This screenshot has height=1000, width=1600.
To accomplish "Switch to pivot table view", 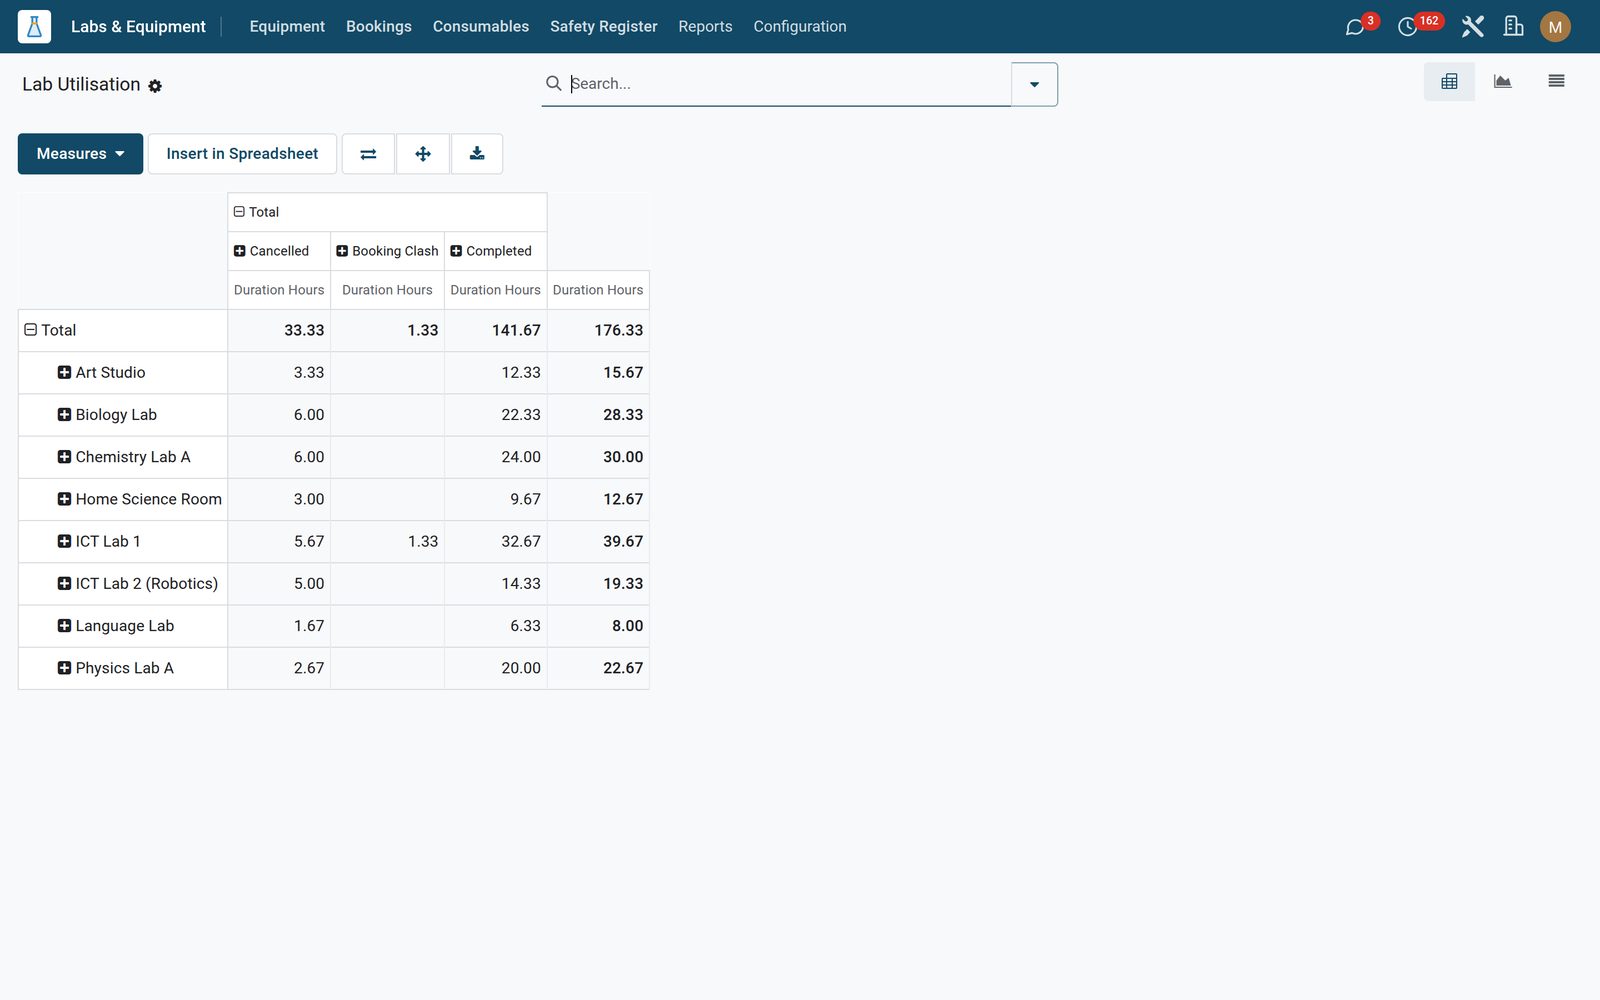I will [x=1449, y=82].
